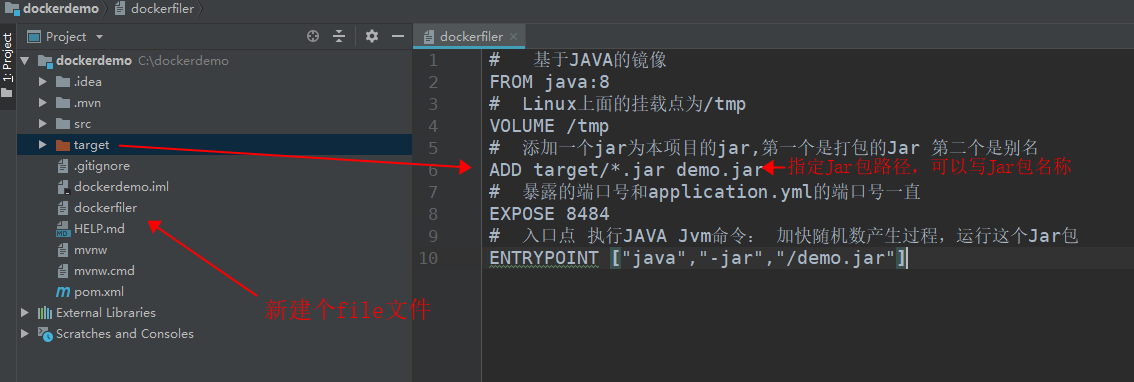
Task: Click the locate/scroll-from-source target icon
Action: click(x=313, y=36)
